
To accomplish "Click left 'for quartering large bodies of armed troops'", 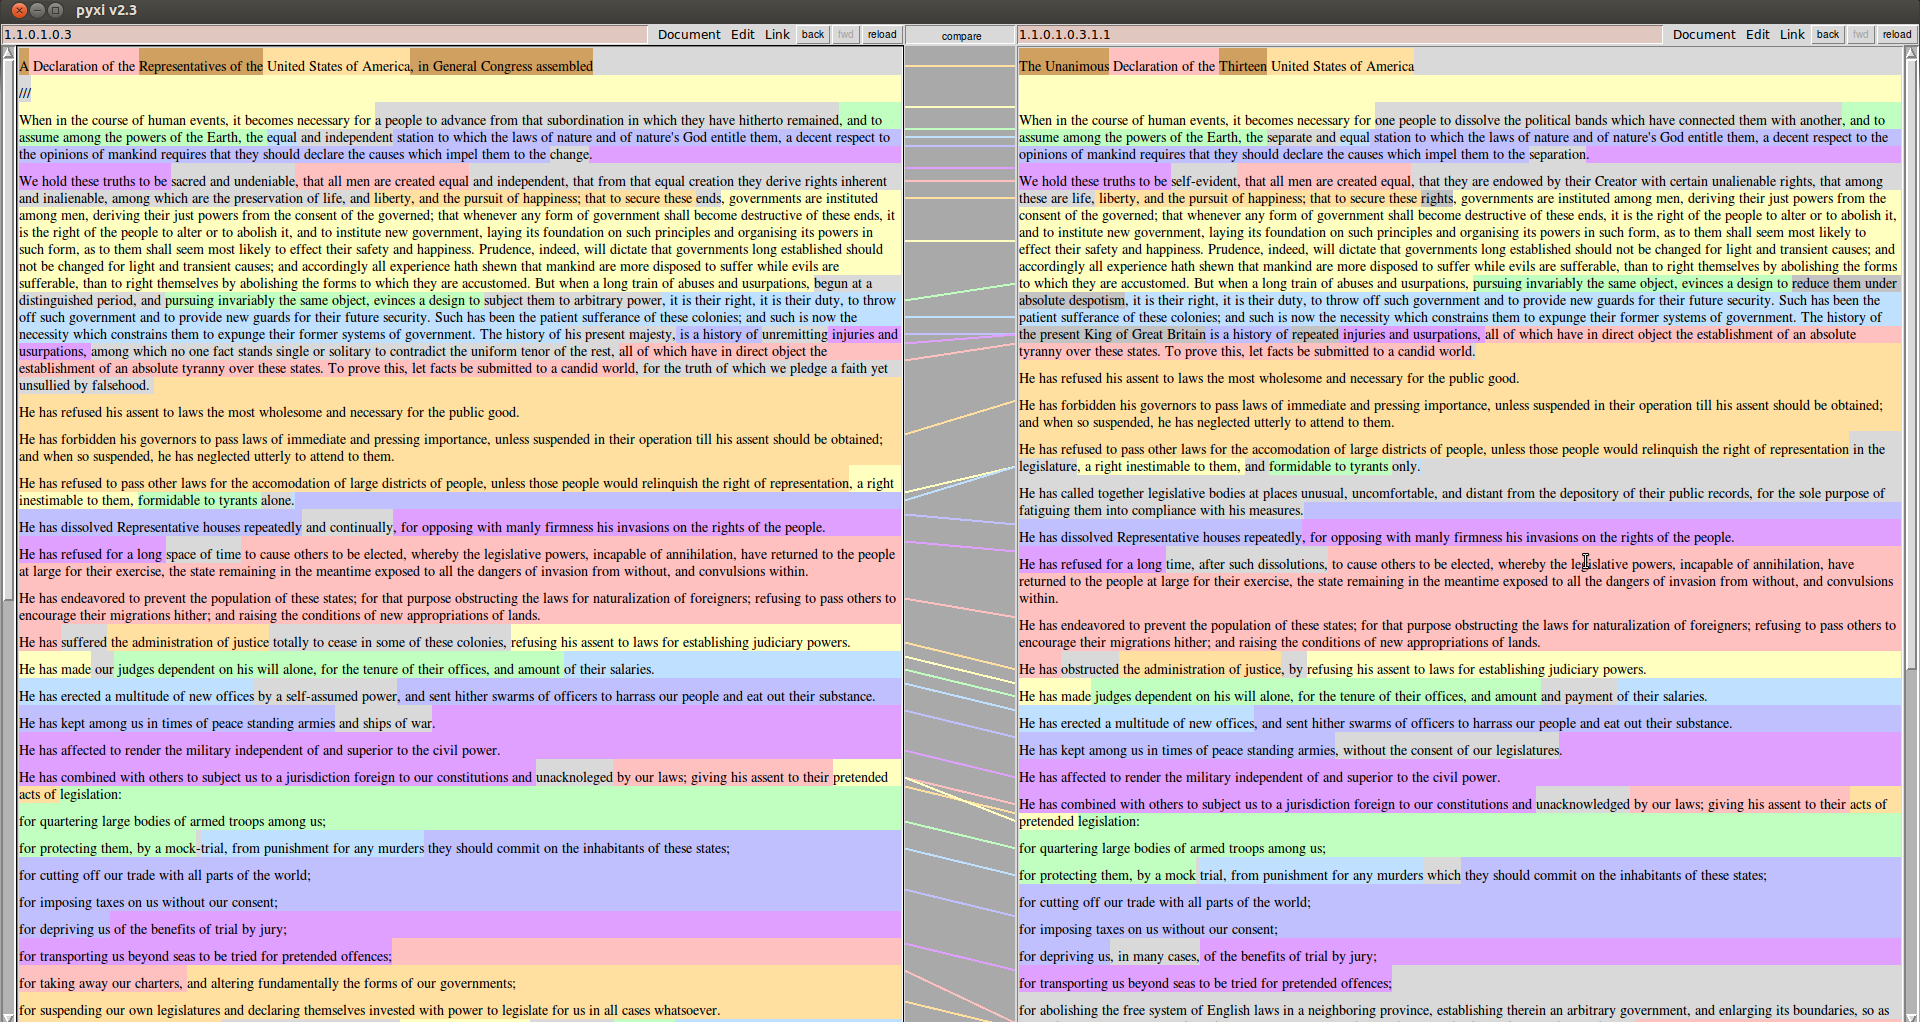I will pyautogui.click(x=172, y=822).
